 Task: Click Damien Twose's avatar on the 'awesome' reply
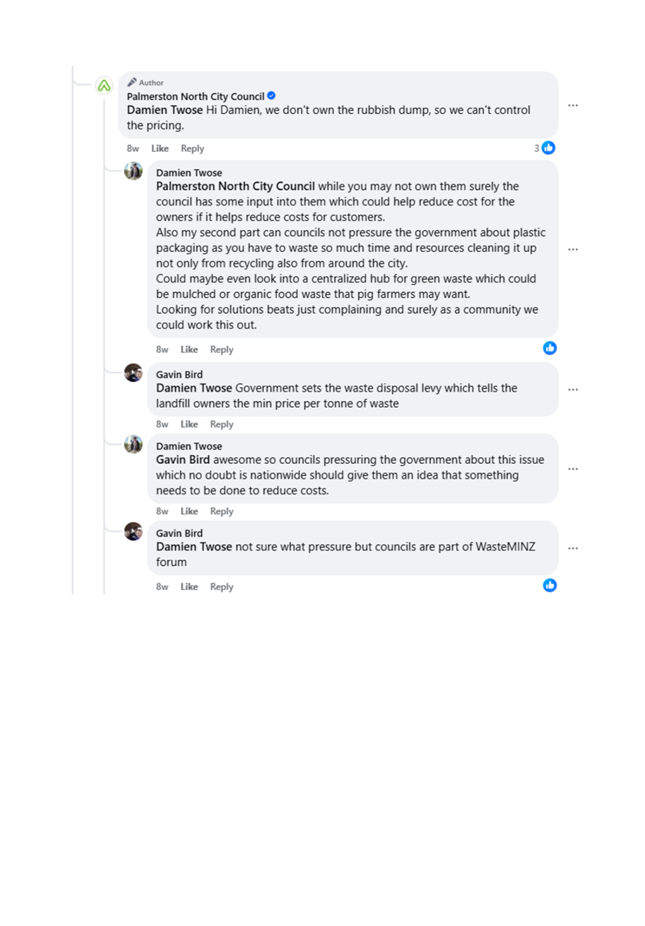133,445
